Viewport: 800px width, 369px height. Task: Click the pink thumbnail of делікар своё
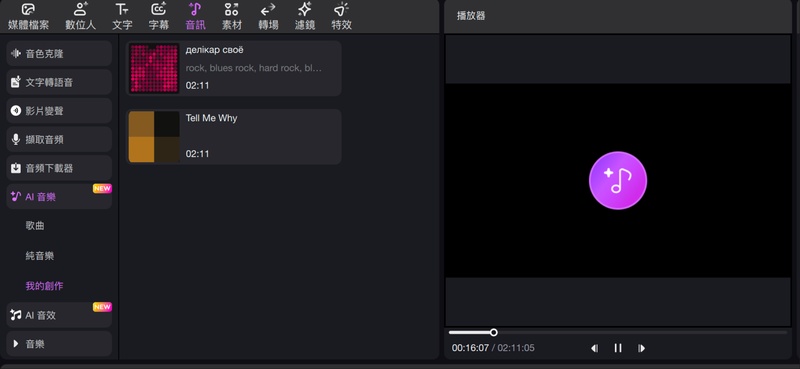click(x=154, y=68)
